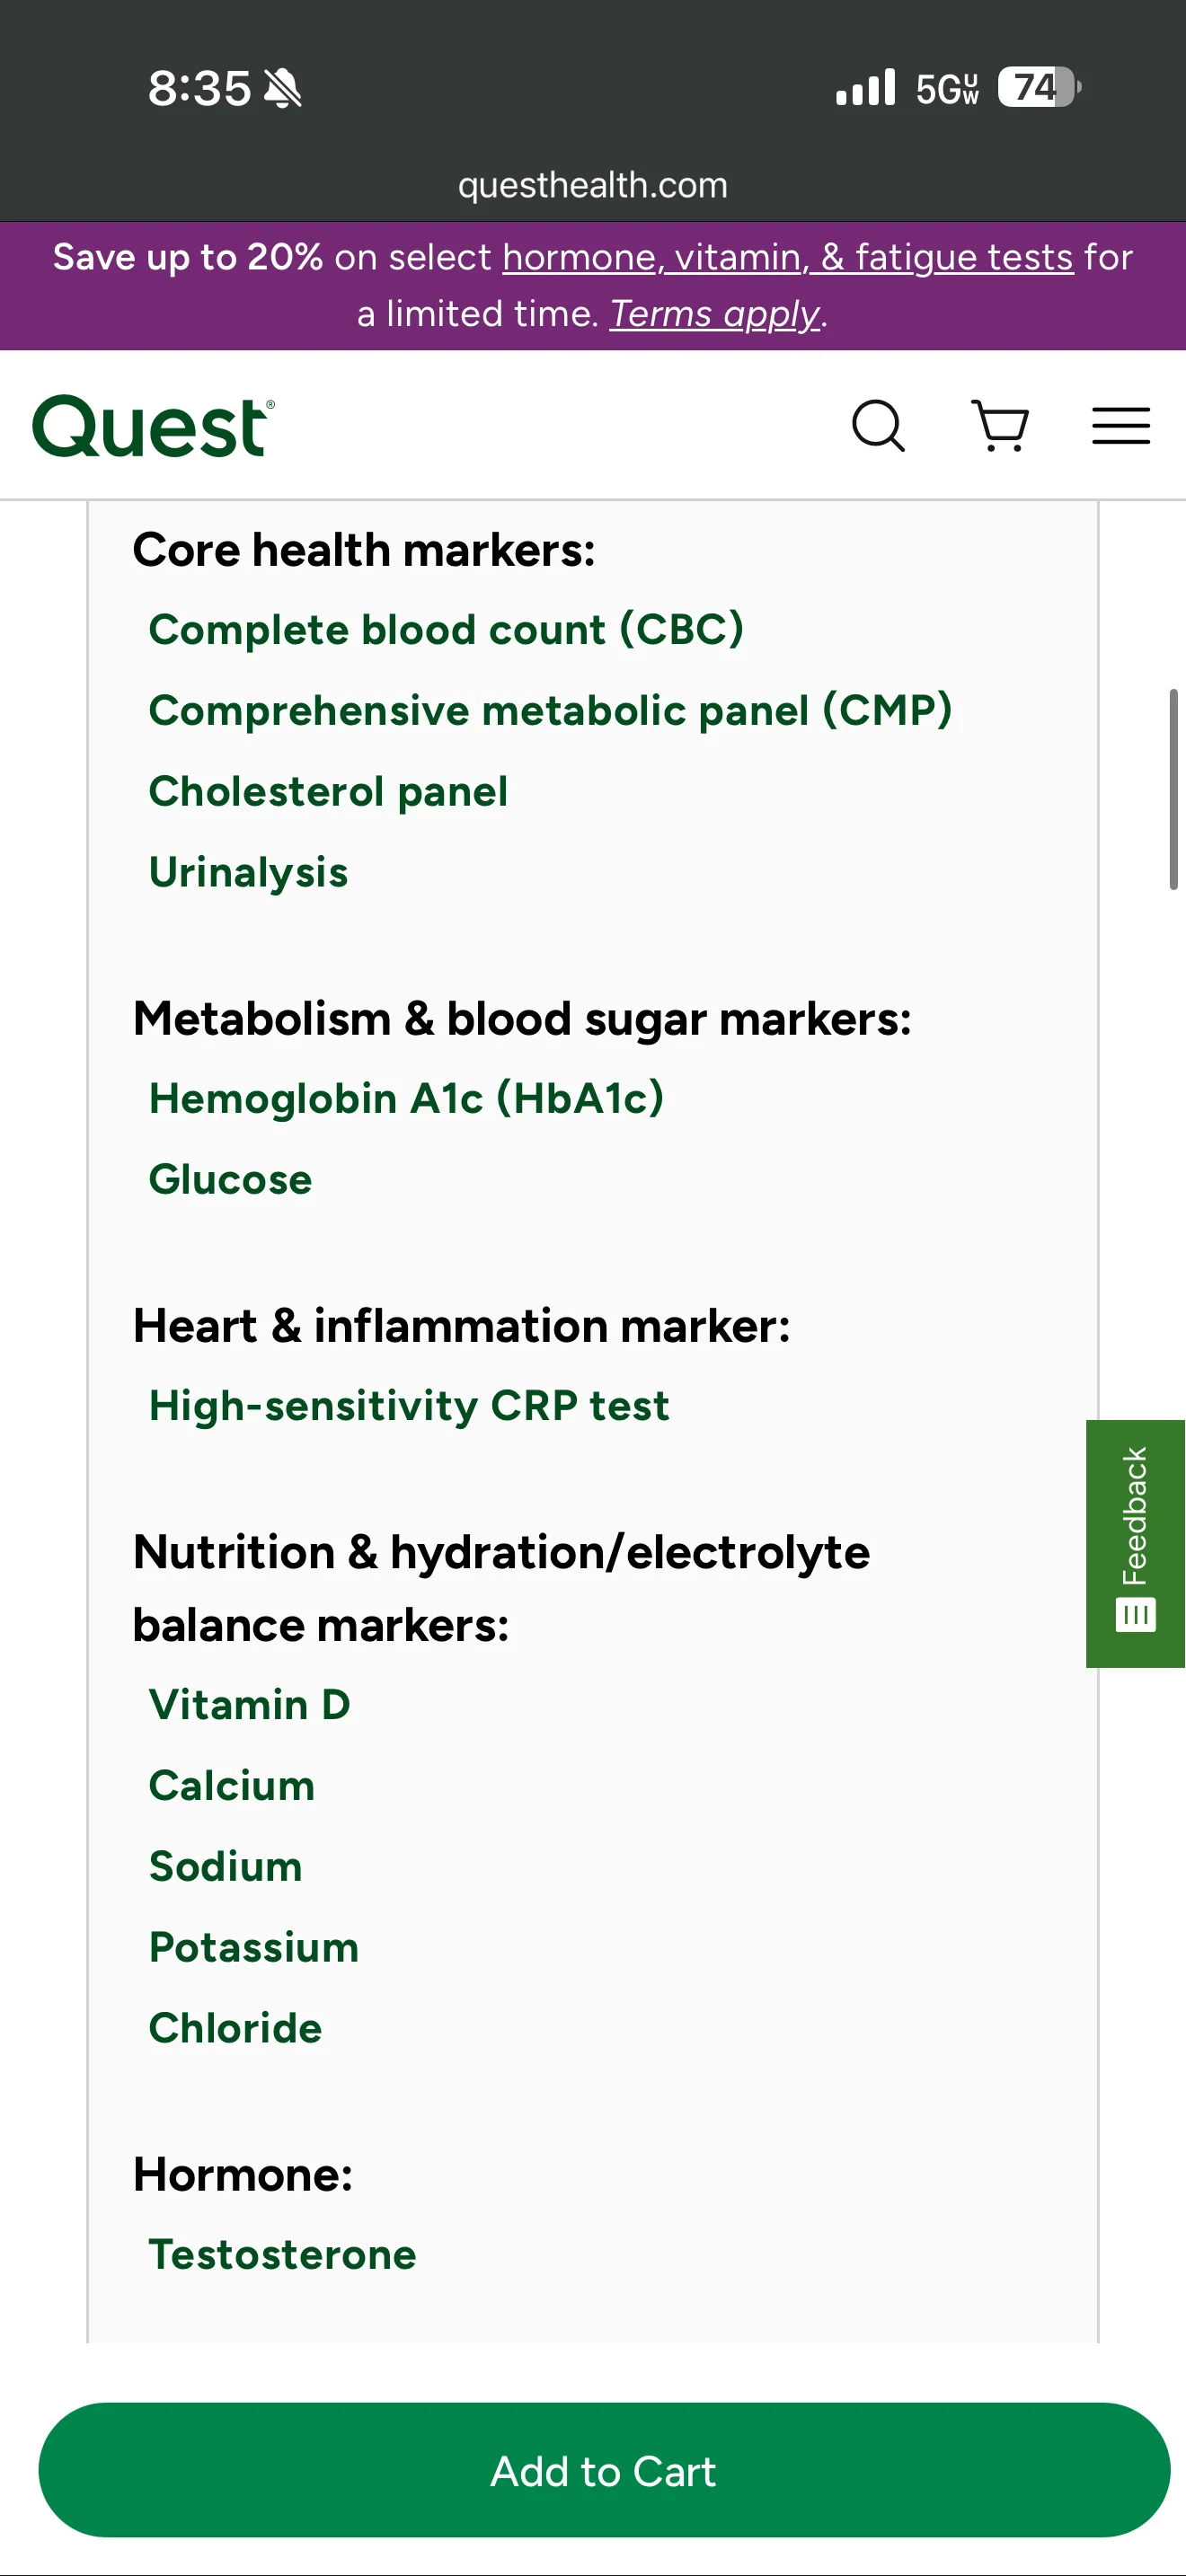Select the Potassium link
1186x2576 pixels.
pyautogui.click(x=253, y=1947)
